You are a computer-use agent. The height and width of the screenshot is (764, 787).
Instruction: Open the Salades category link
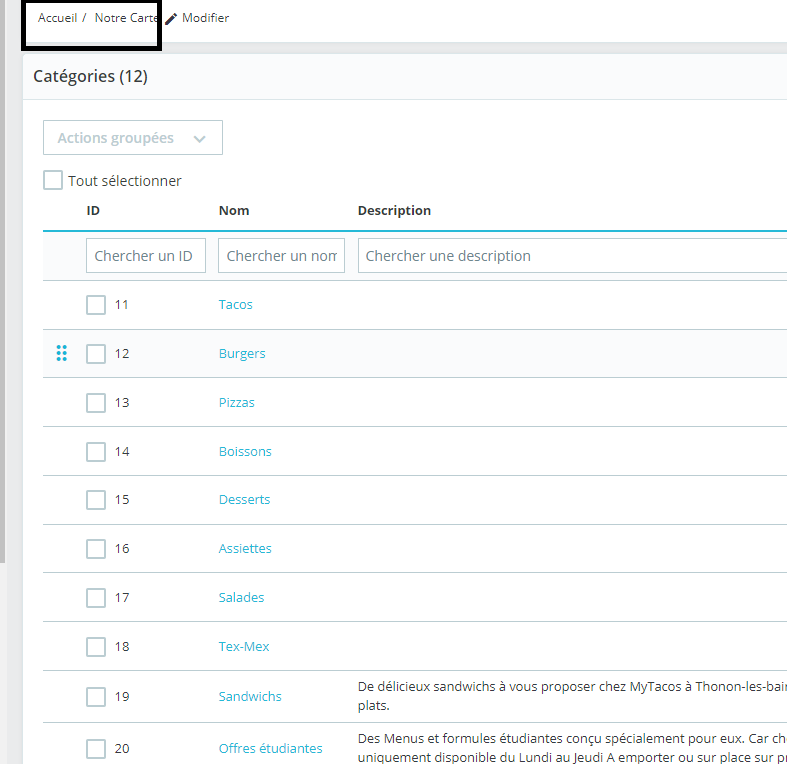[241, 598]
